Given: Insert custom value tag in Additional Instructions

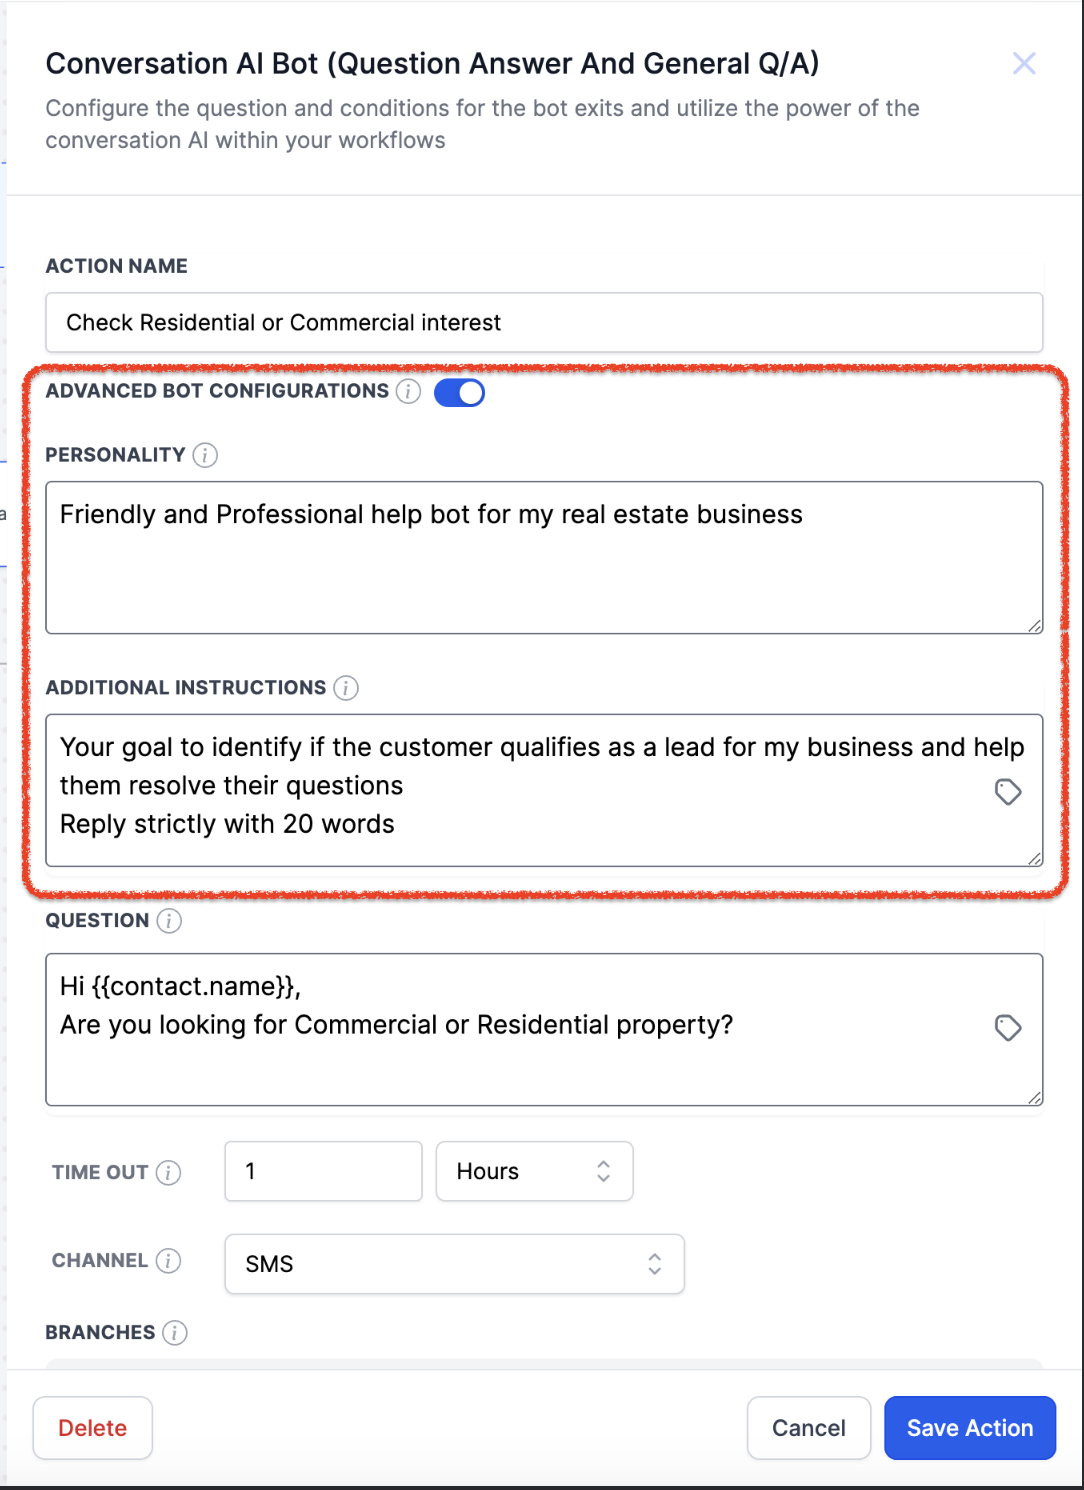Looking at the screenshot, I should tap(1008, 792).
